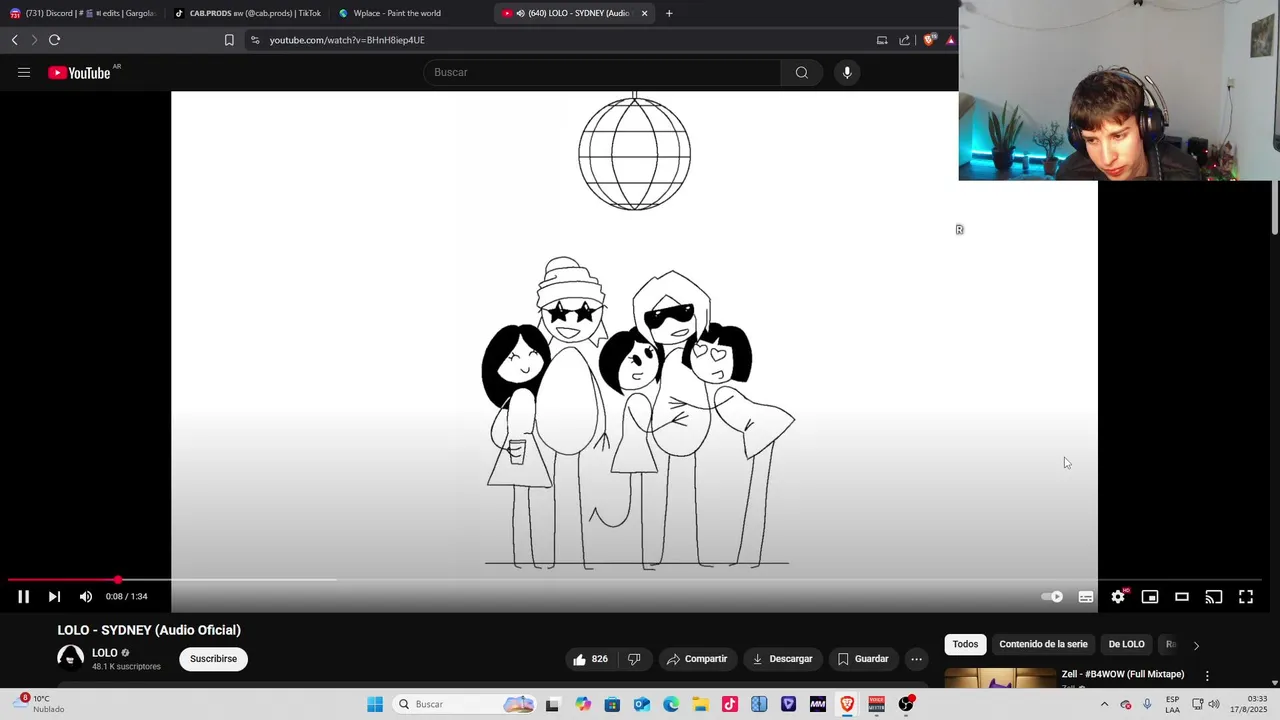Skip to the next video
Image resolution: width=1280 pixels, height=720 pixels.
pos(54,597)
